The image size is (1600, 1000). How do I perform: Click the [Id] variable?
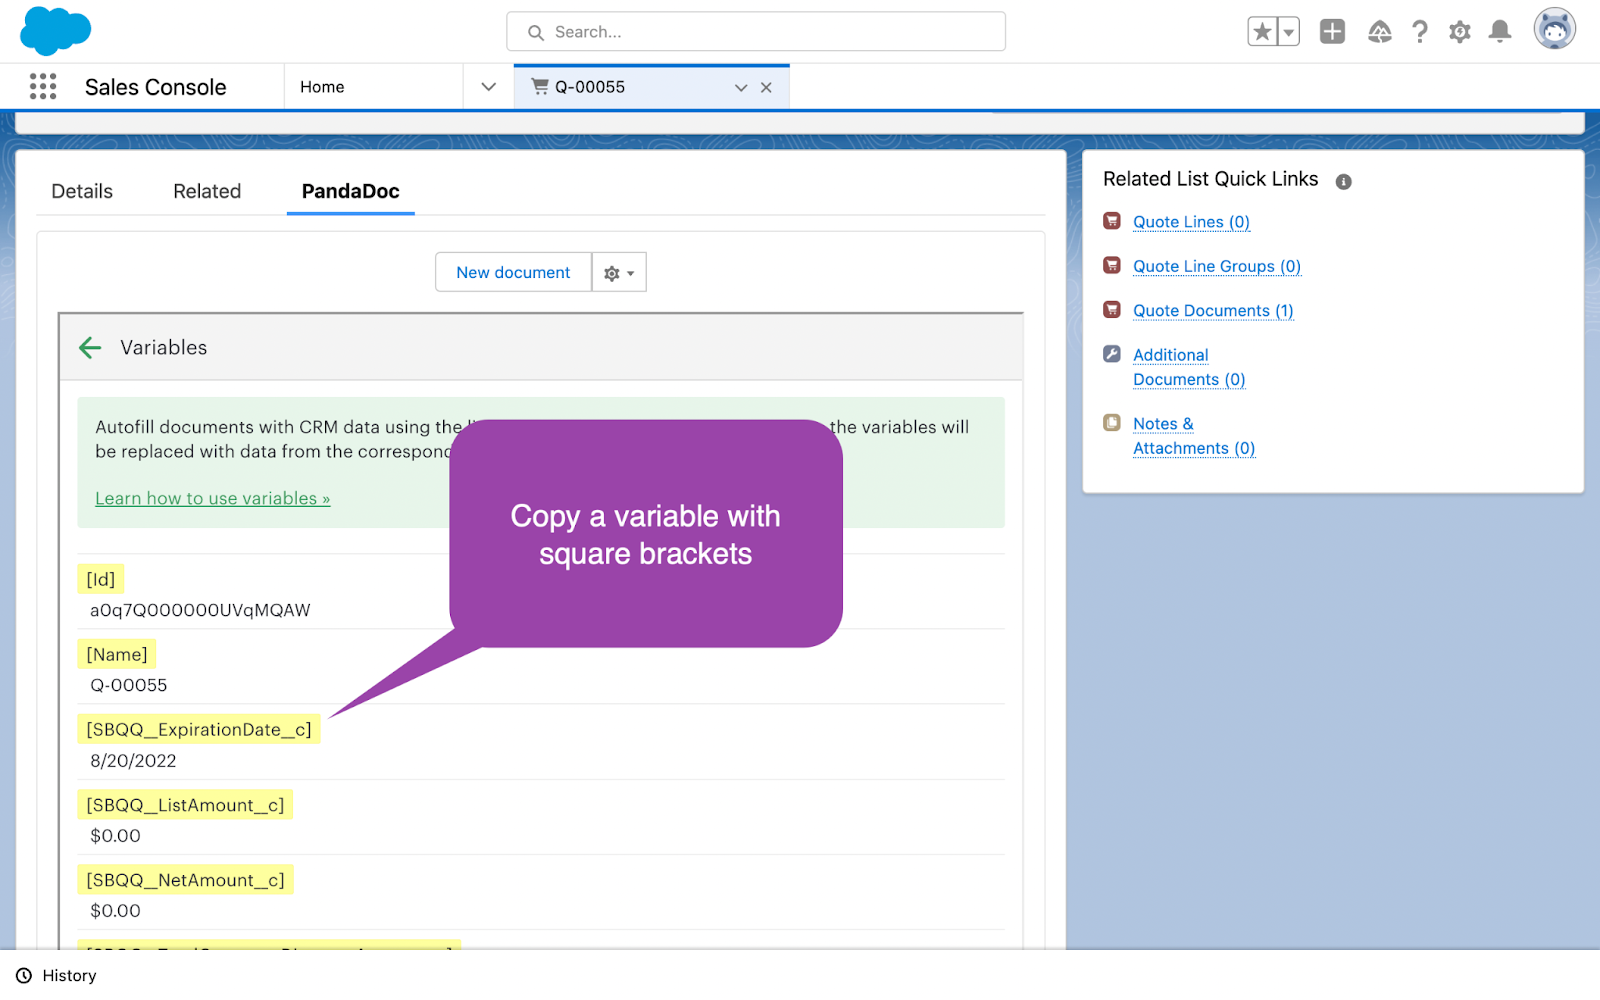tap(101, 579)
